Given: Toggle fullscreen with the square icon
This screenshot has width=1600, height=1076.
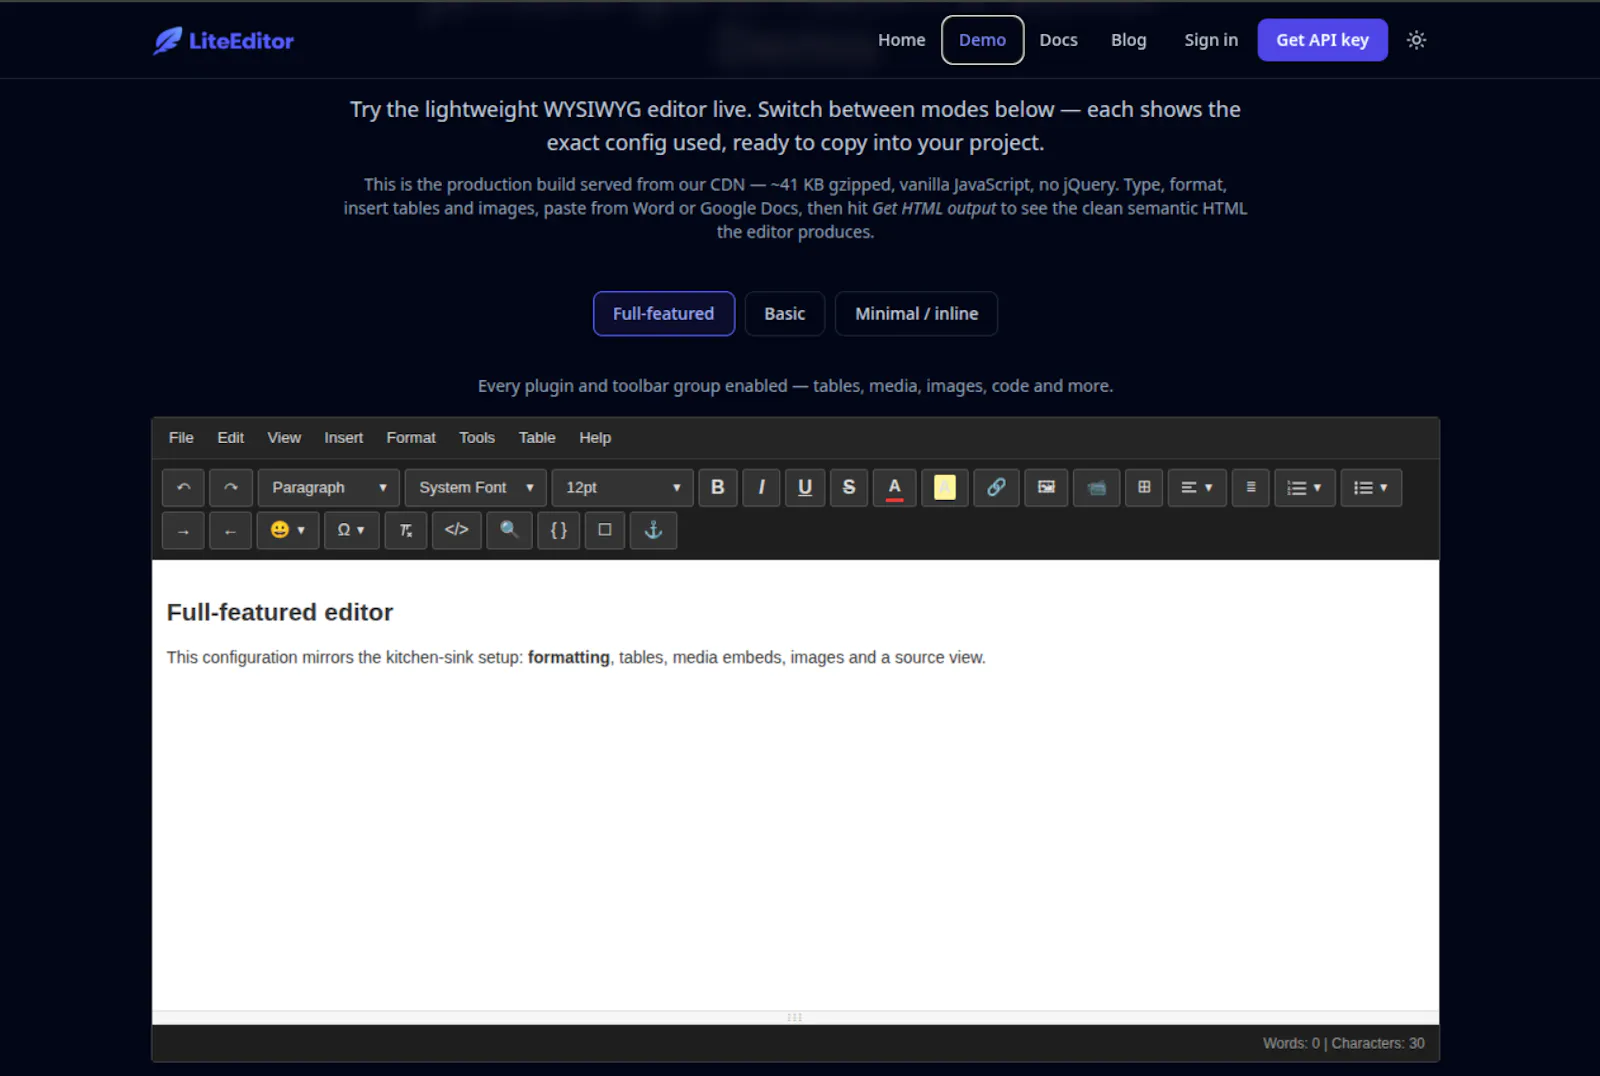Looking at the screenshot, I should click(x=605, y=531).
